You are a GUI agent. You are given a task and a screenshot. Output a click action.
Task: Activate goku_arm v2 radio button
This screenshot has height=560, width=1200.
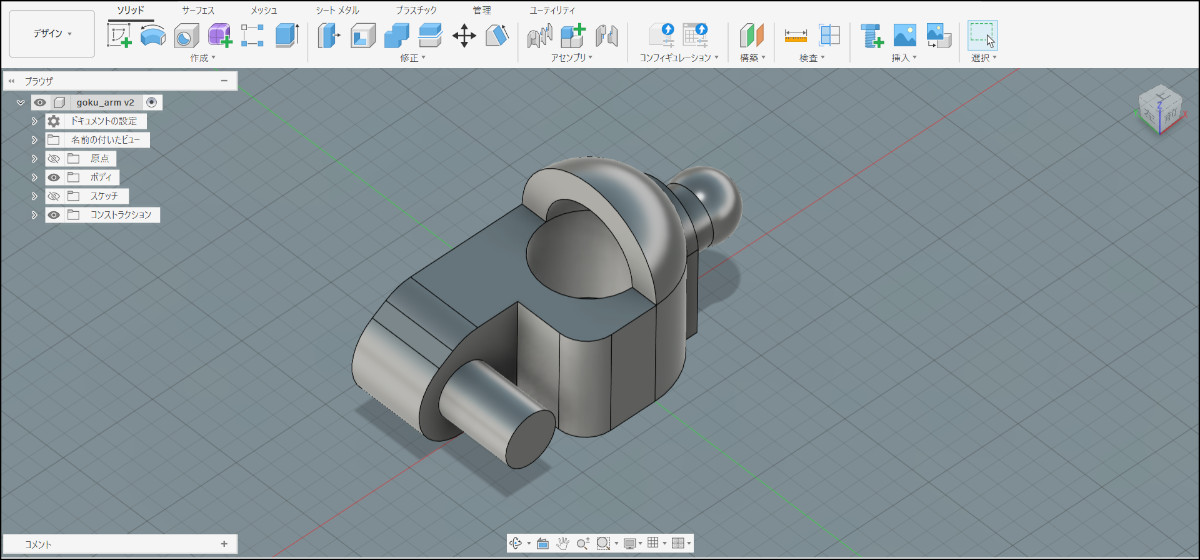(x=151, y=102)
